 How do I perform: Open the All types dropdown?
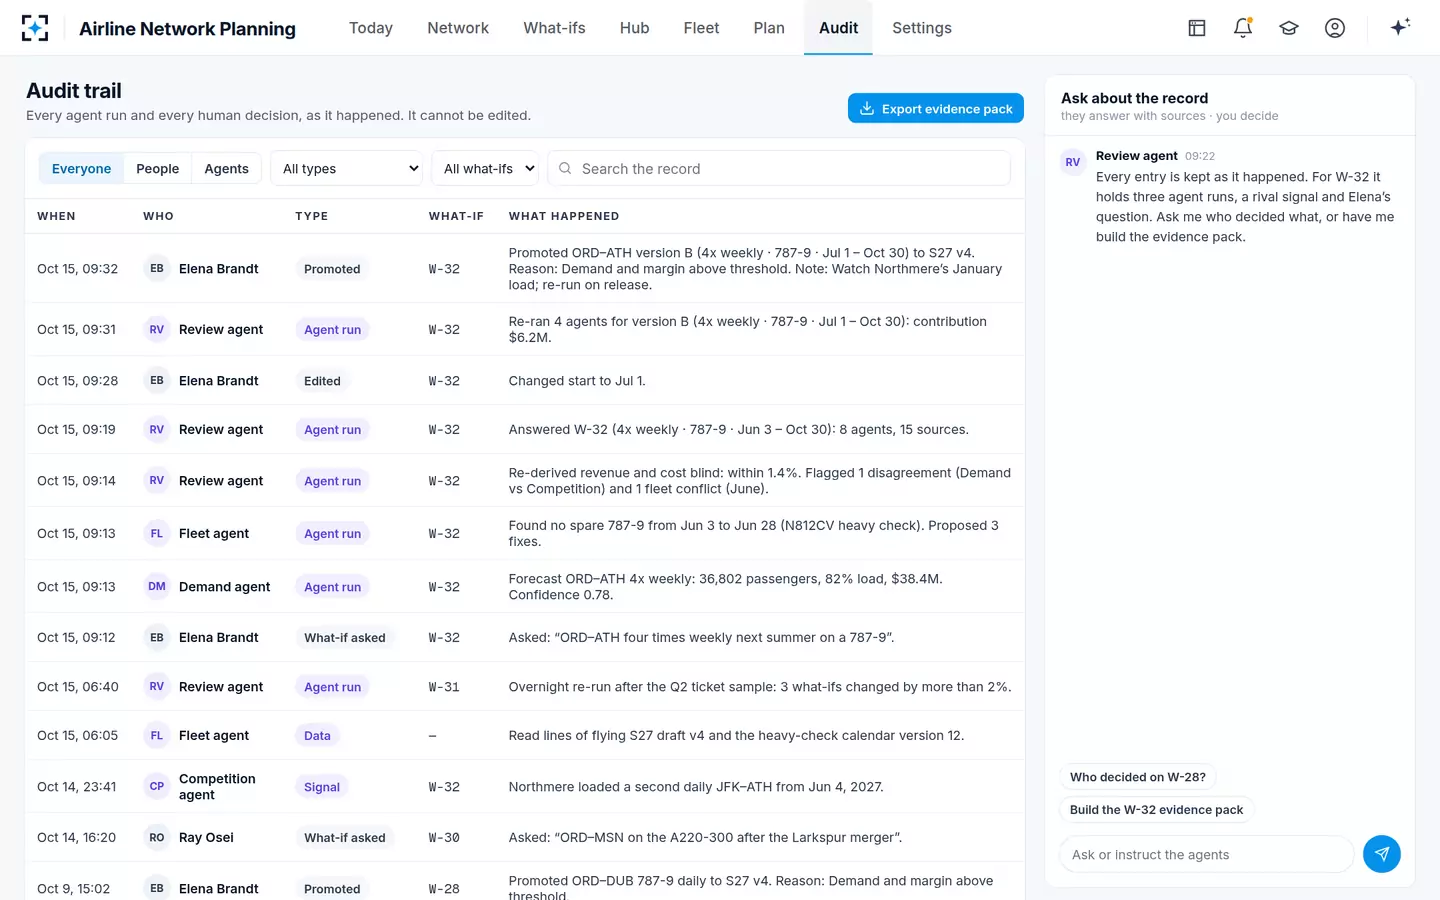coord(347,168)
